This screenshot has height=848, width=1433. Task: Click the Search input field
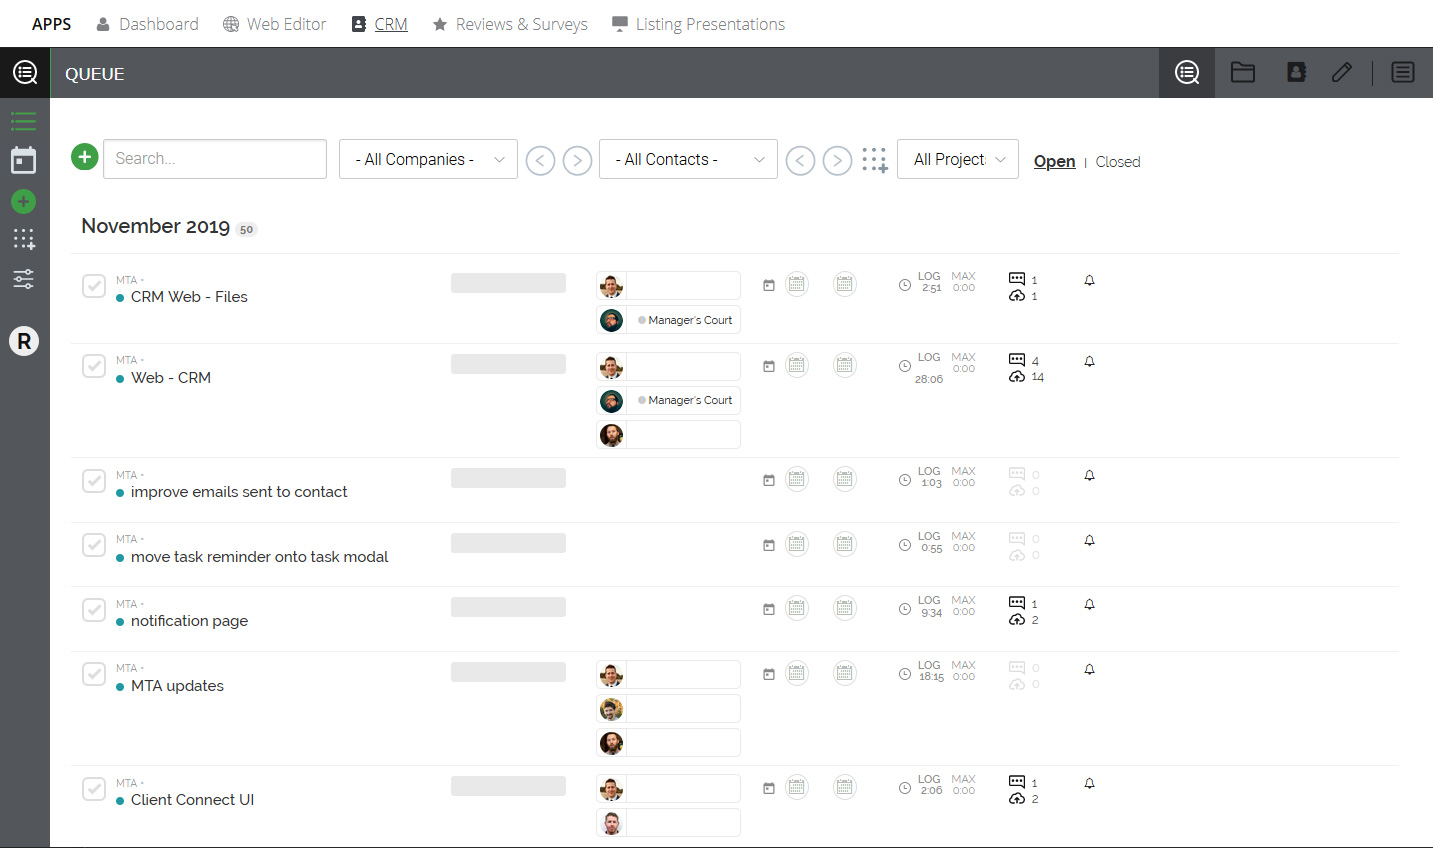pos(215,159)
